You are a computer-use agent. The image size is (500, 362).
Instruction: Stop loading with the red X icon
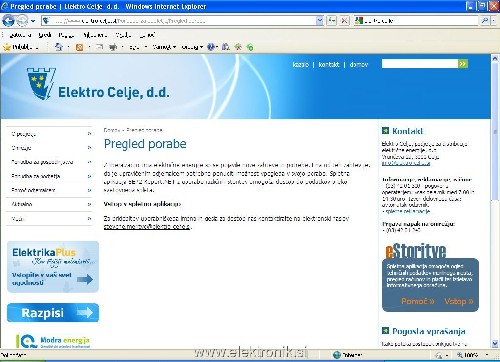(344, 21)
